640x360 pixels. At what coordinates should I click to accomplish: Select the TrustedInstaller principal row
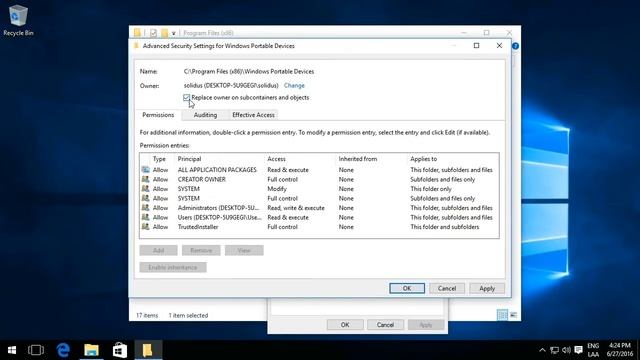pos(319,227)
